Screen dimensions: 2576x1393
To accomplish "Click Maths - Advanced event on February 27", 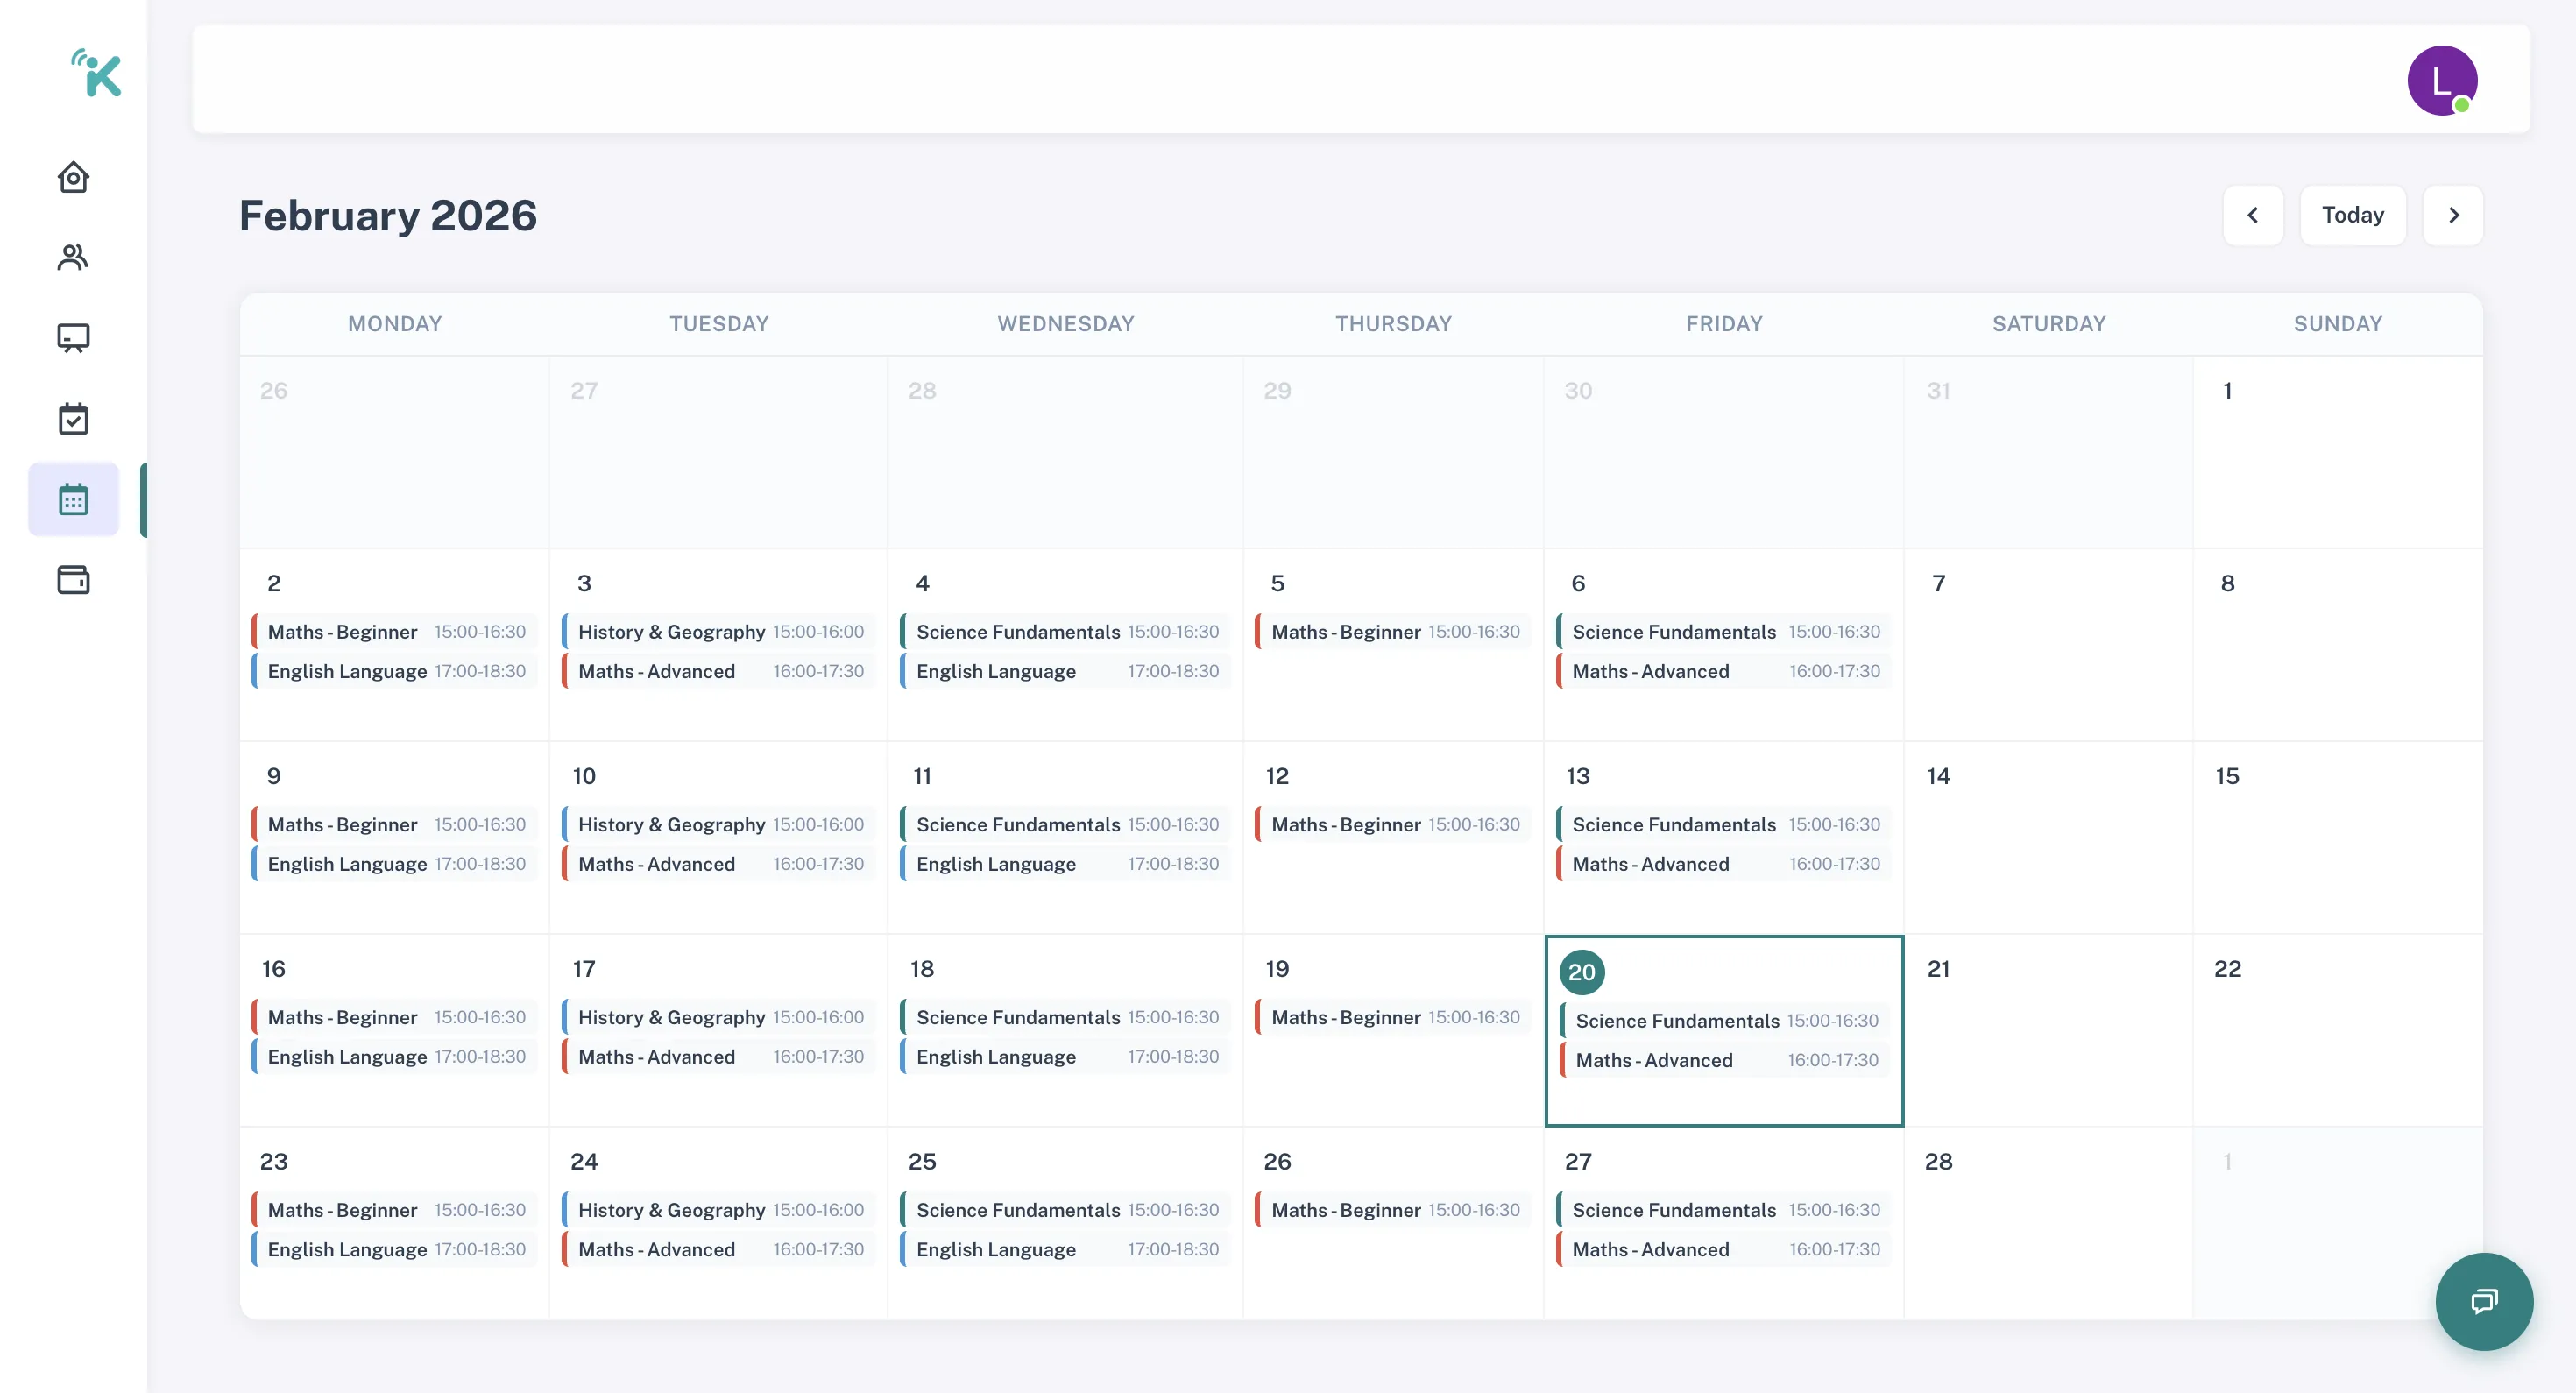I will (1723, 1249).
